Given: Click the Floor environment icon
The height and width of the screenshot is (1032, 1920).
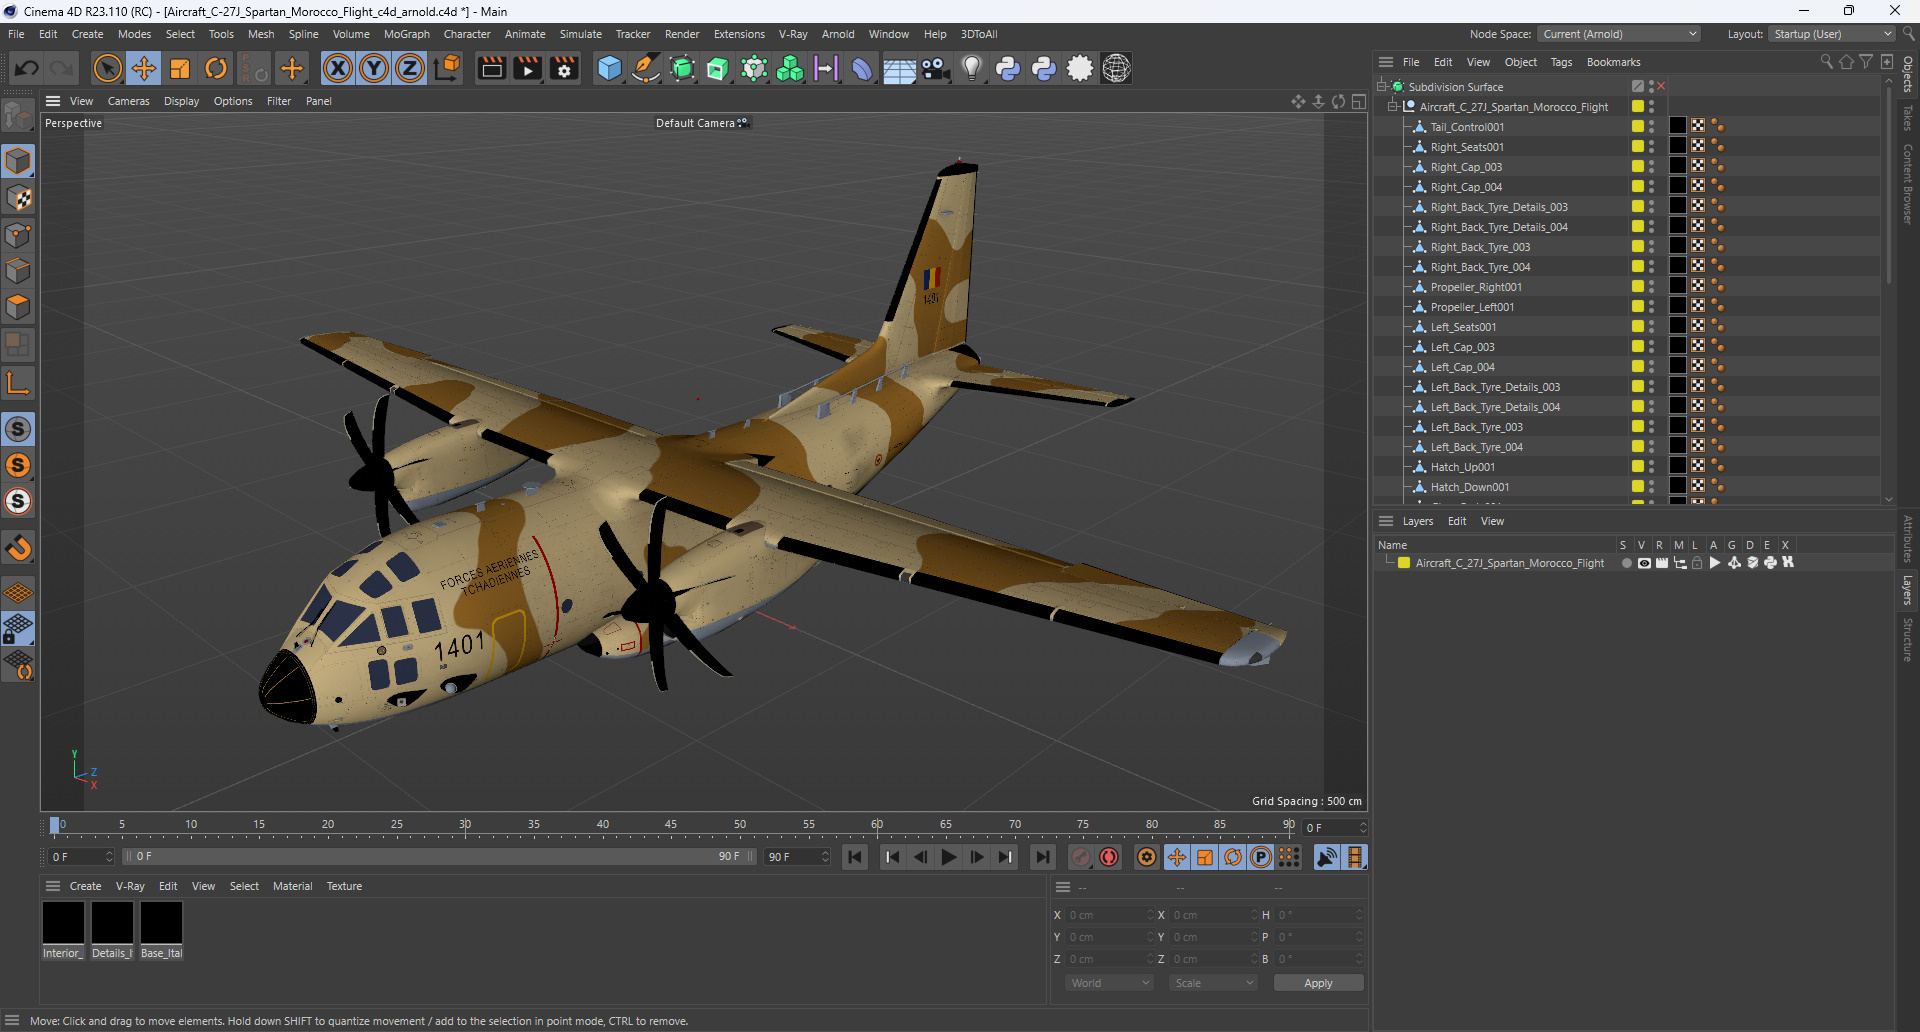Looking at the screenshot, I should point(899,68).
